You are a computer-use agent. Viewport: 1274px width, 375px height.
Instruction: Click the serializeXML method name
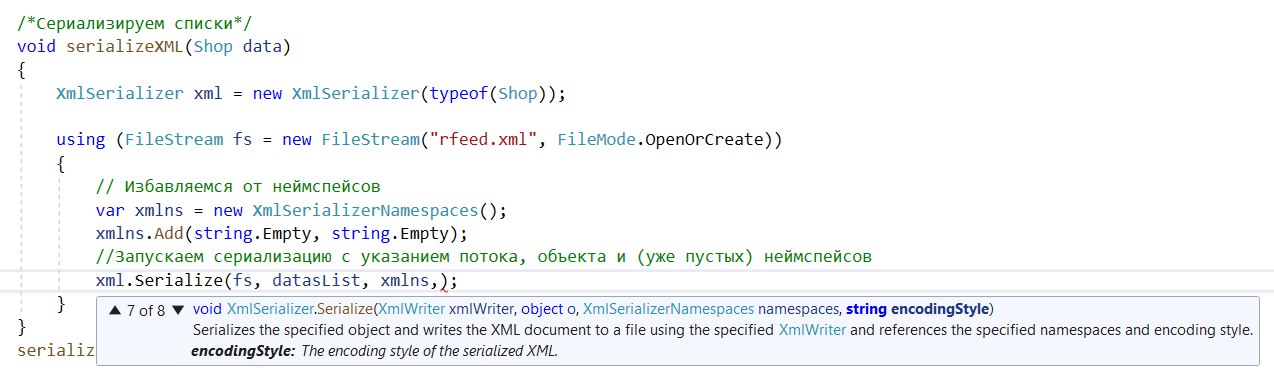[x=125, y=46]
